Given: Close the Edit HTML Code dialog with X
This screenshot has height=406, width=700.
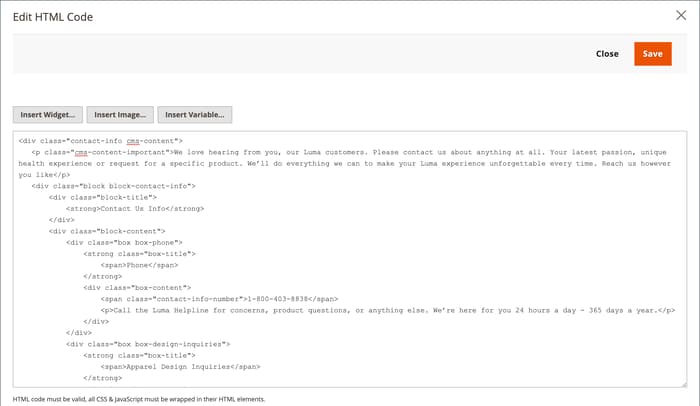Looking at the screenshot, I should click(x=681, y=15).
